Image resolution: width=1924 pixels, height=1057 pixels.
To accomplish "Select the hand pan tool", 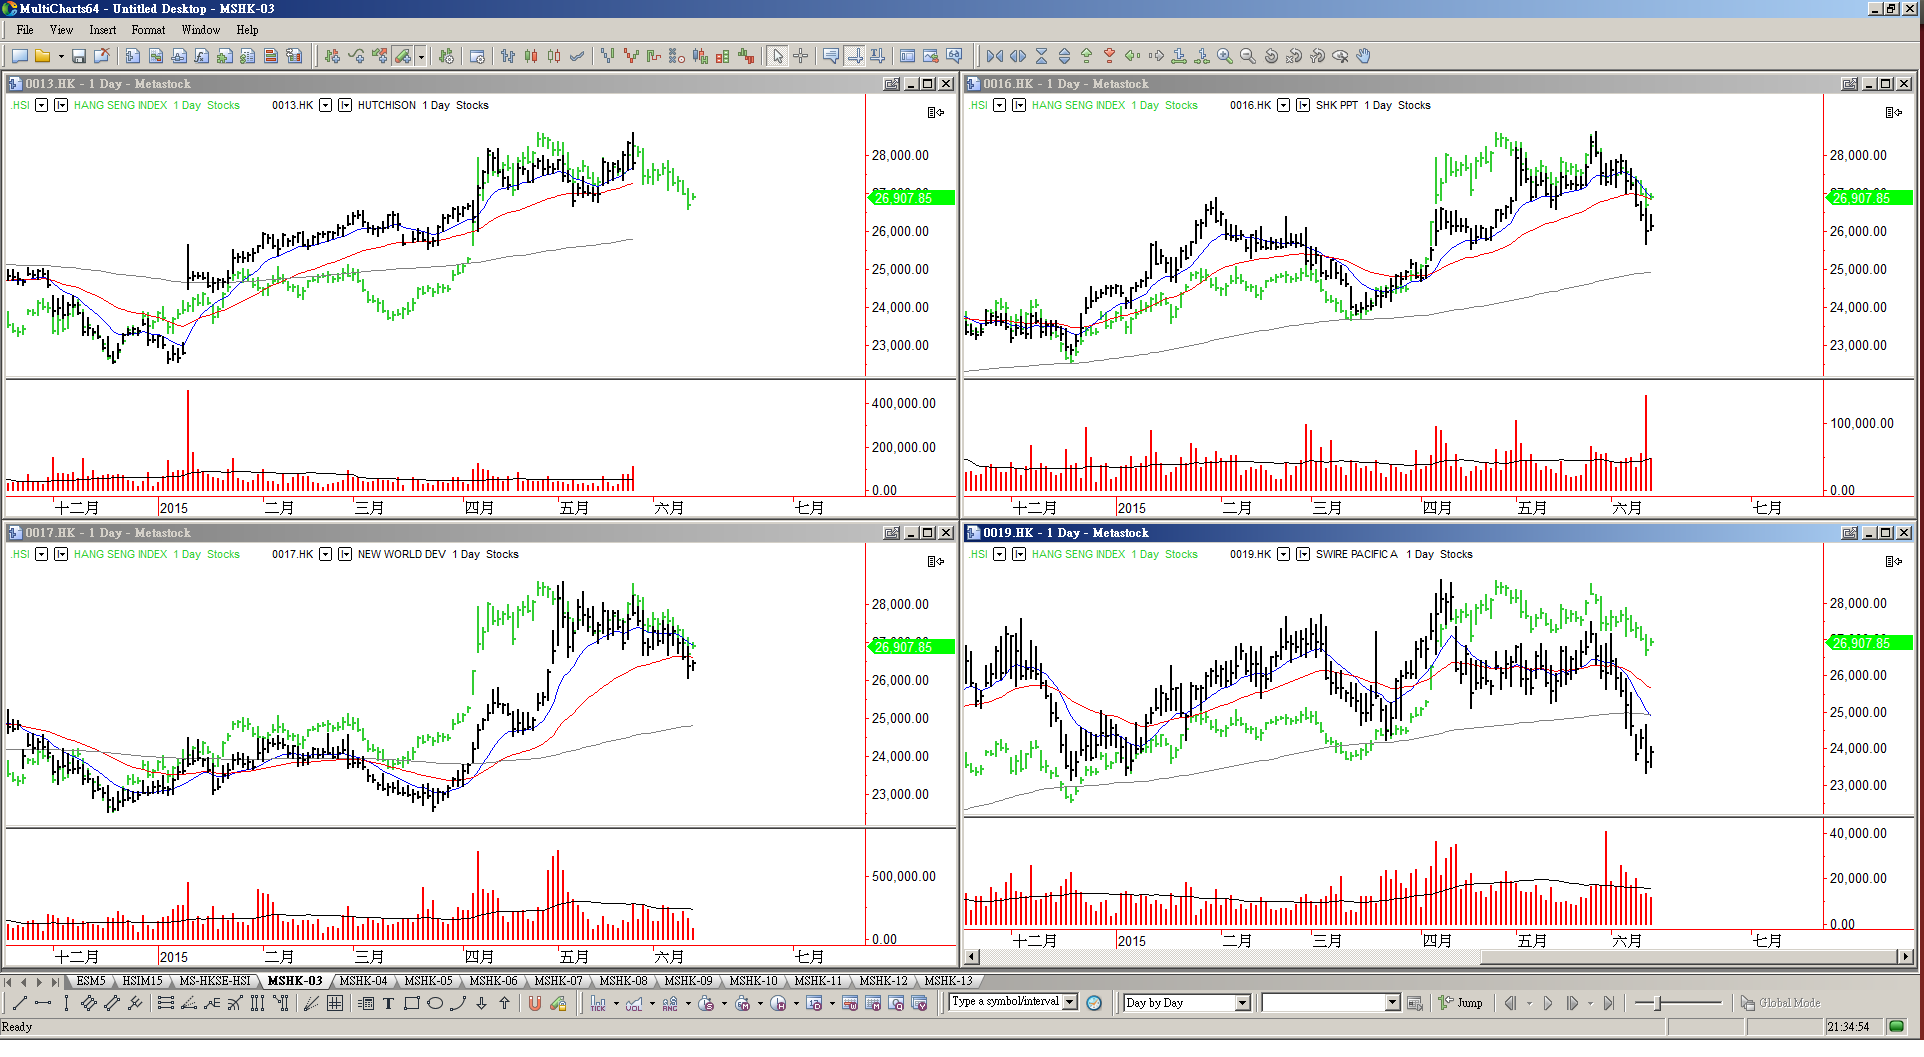I will [x=1363, y=56].
